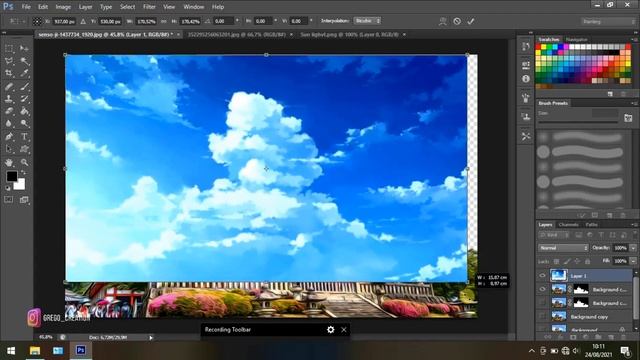Open the blend mode Normal dropdown
640x360 pixels.
coord(563,248)
